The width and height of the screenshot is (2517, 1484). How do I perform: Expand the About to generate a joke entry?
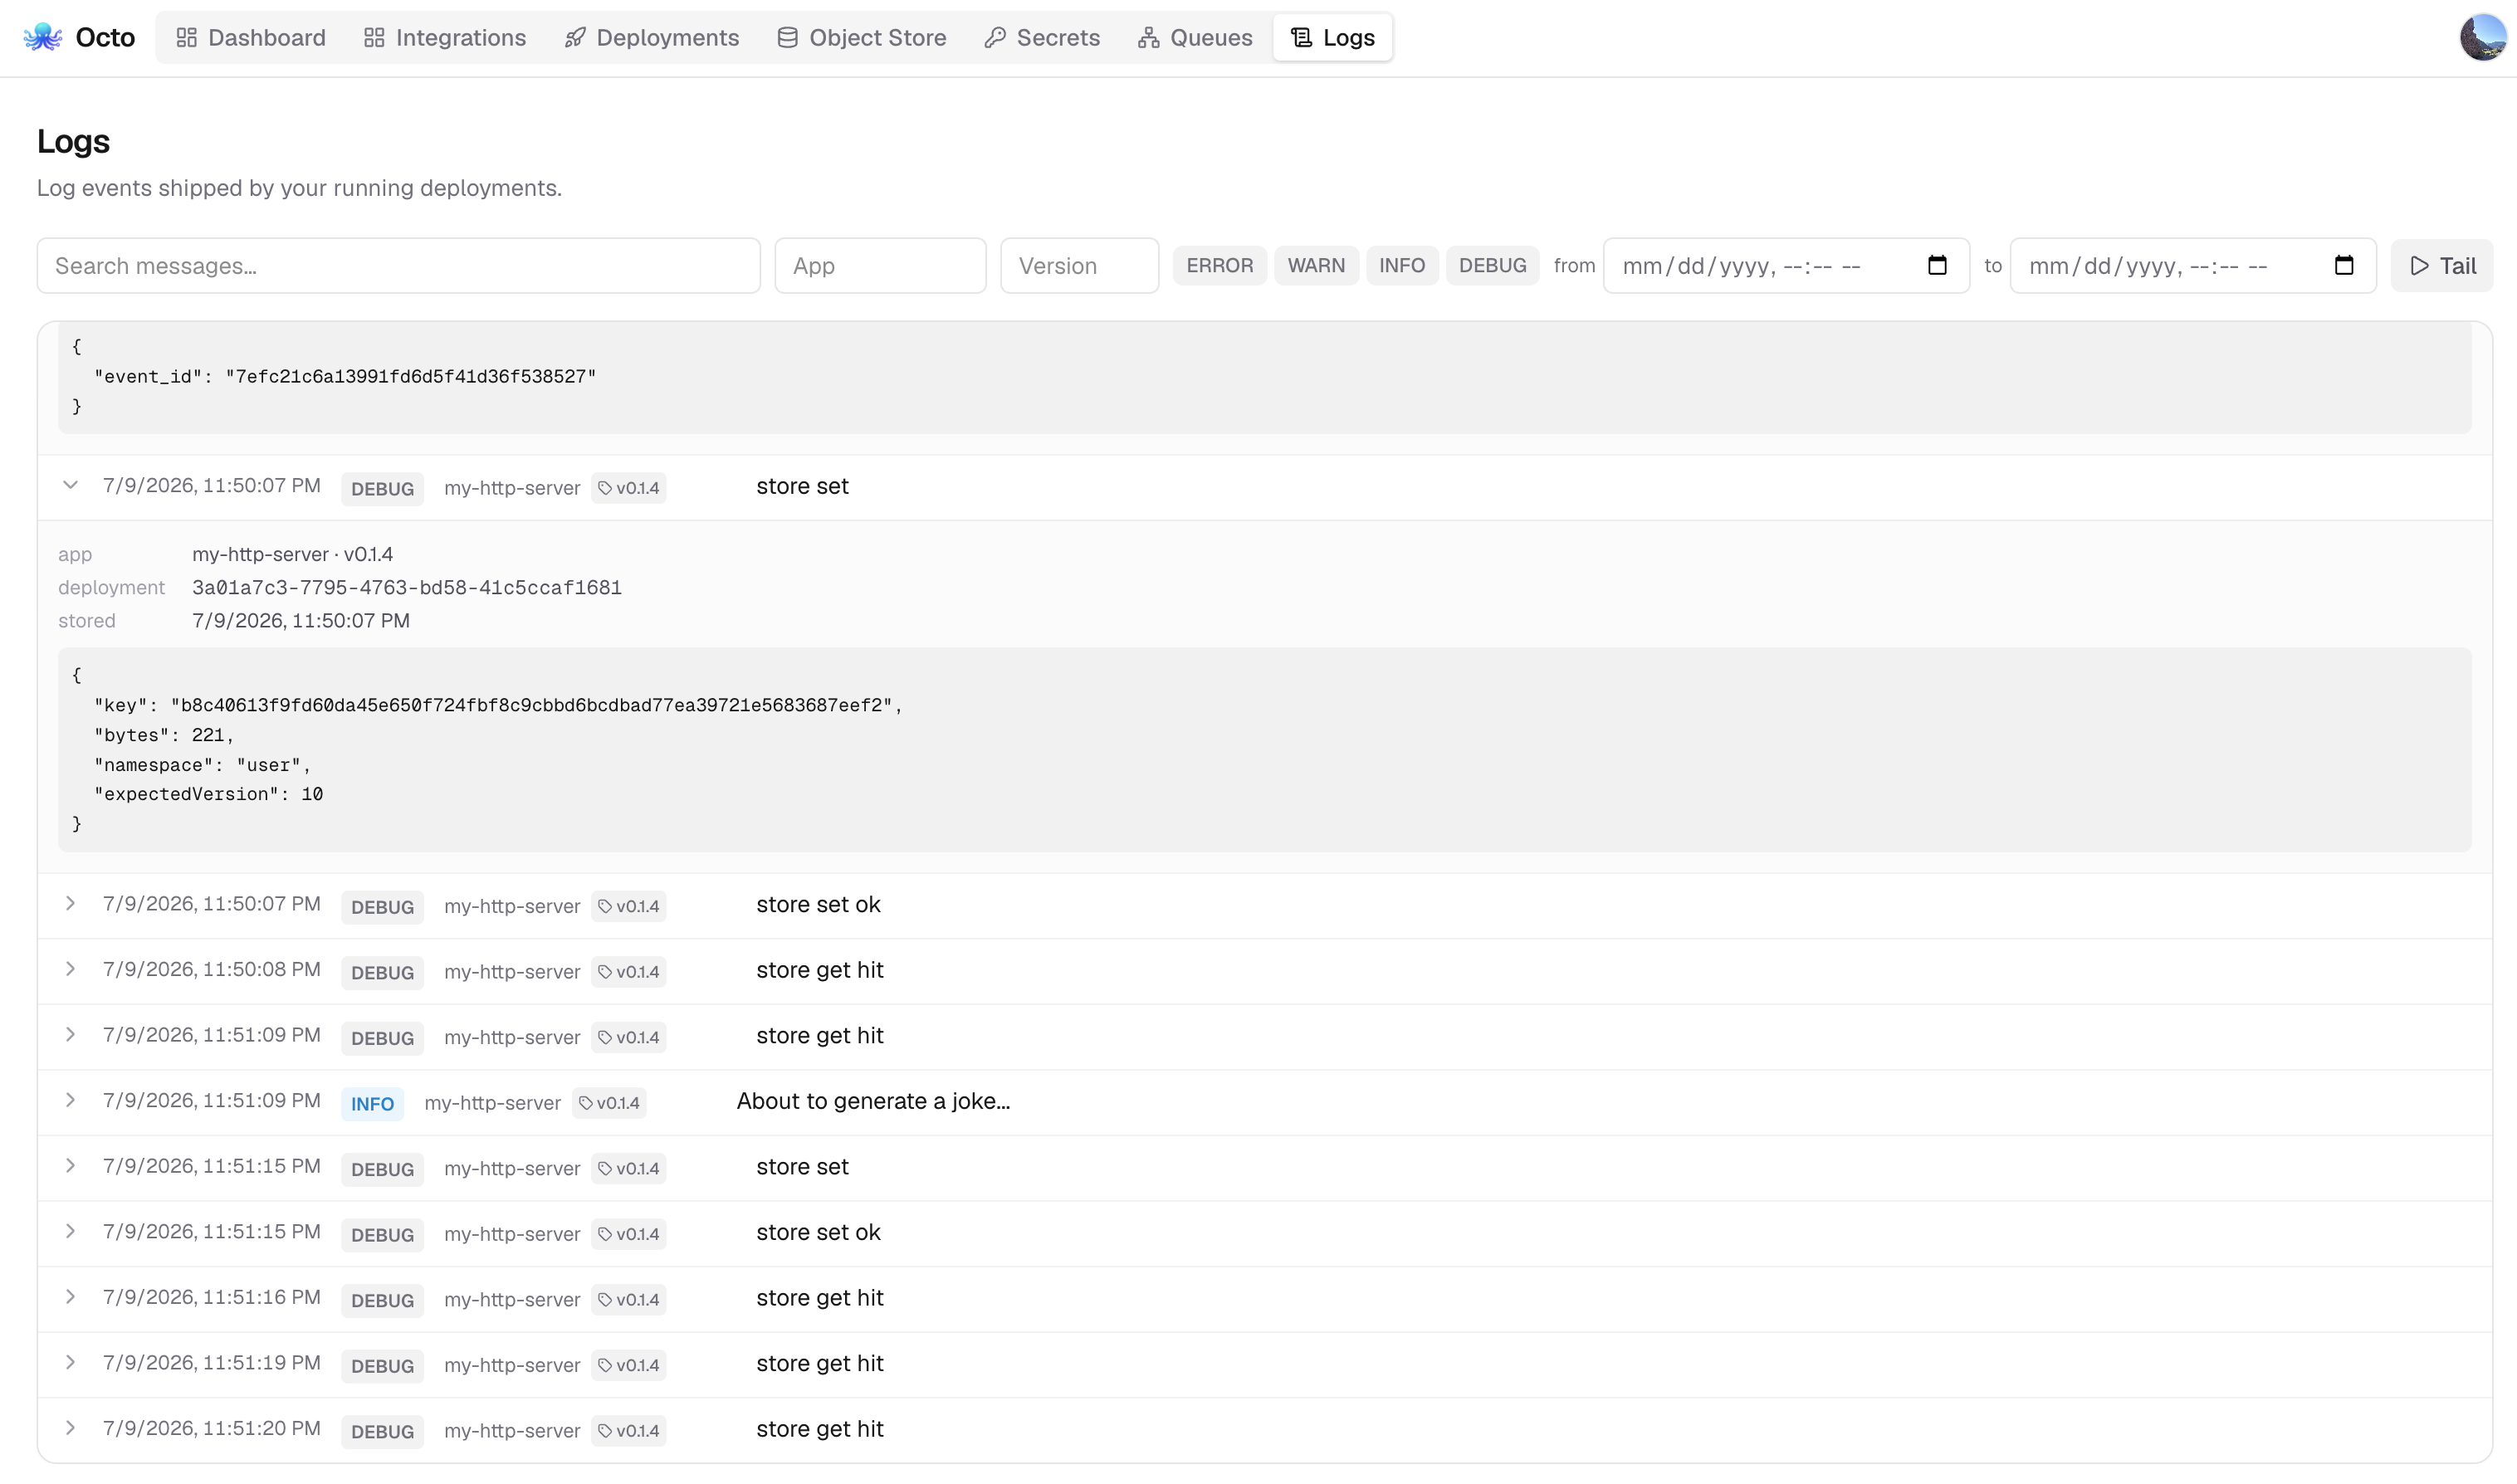[x=70, y=1100]
